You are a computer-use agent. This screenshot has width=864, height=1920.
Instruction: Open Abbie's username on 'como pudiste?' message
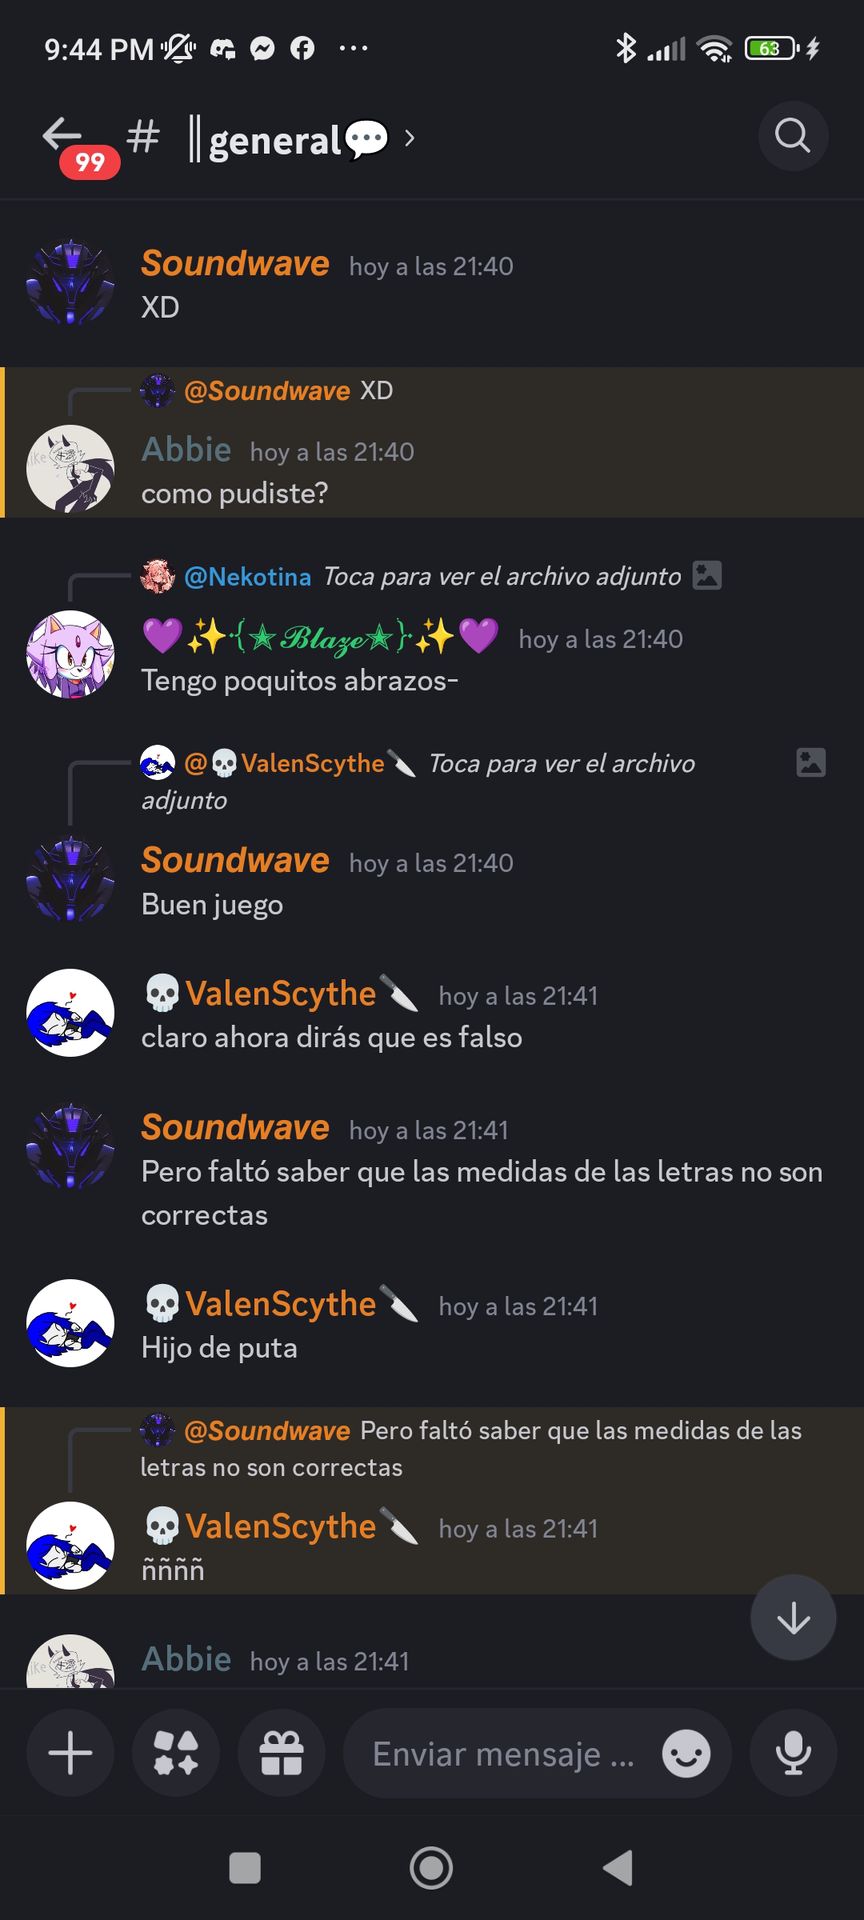pos(186,450)
